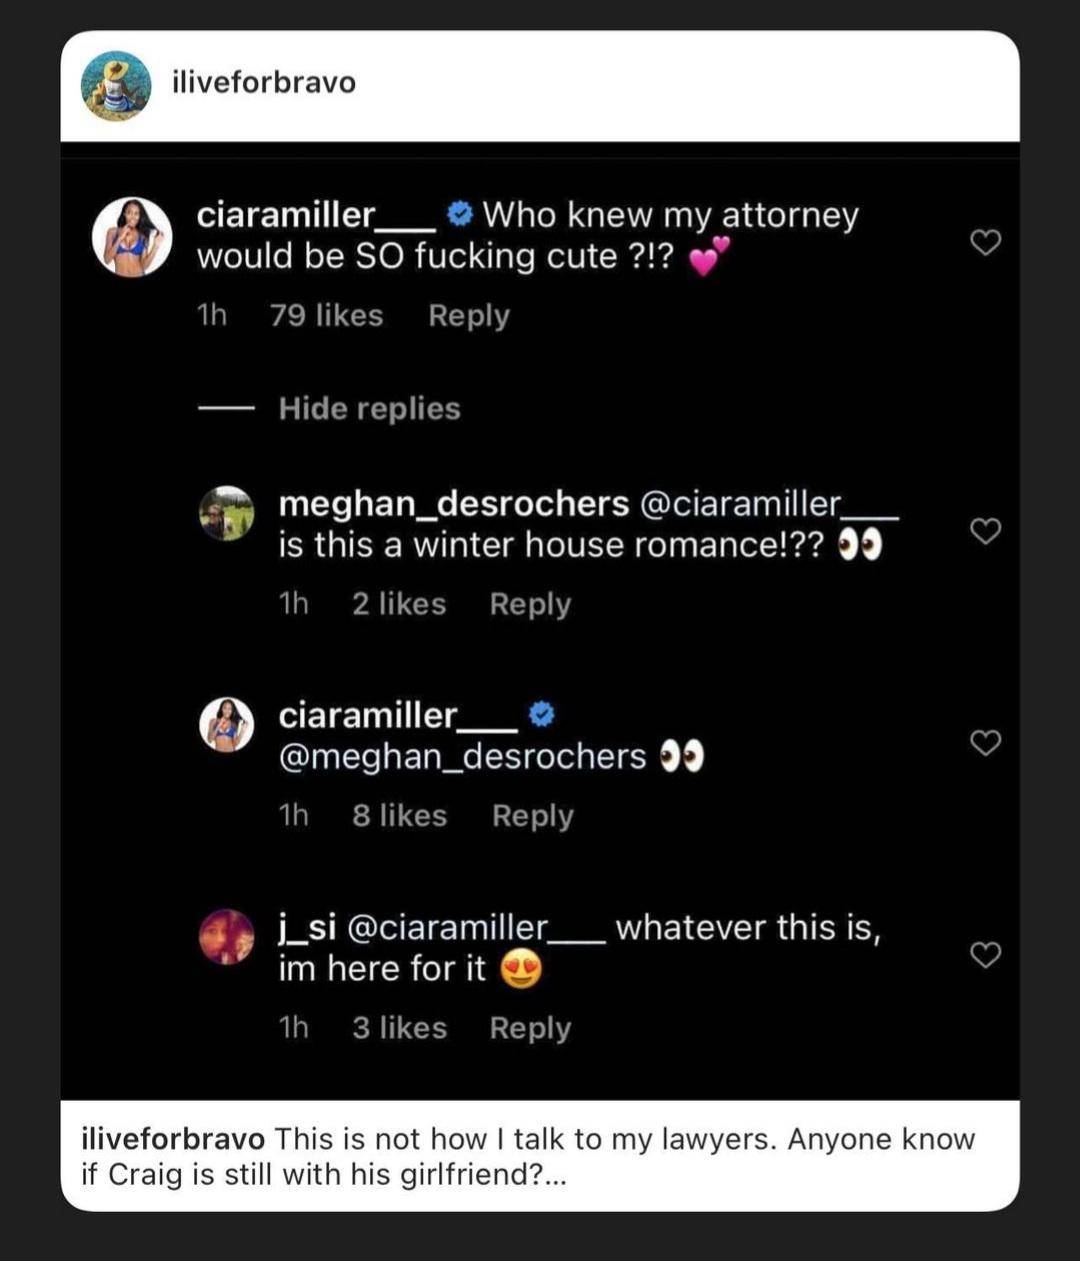Tap heart on ciaramiller's eyes emoji reply
The image size is (1080, 1261).
tap(986, 742)
